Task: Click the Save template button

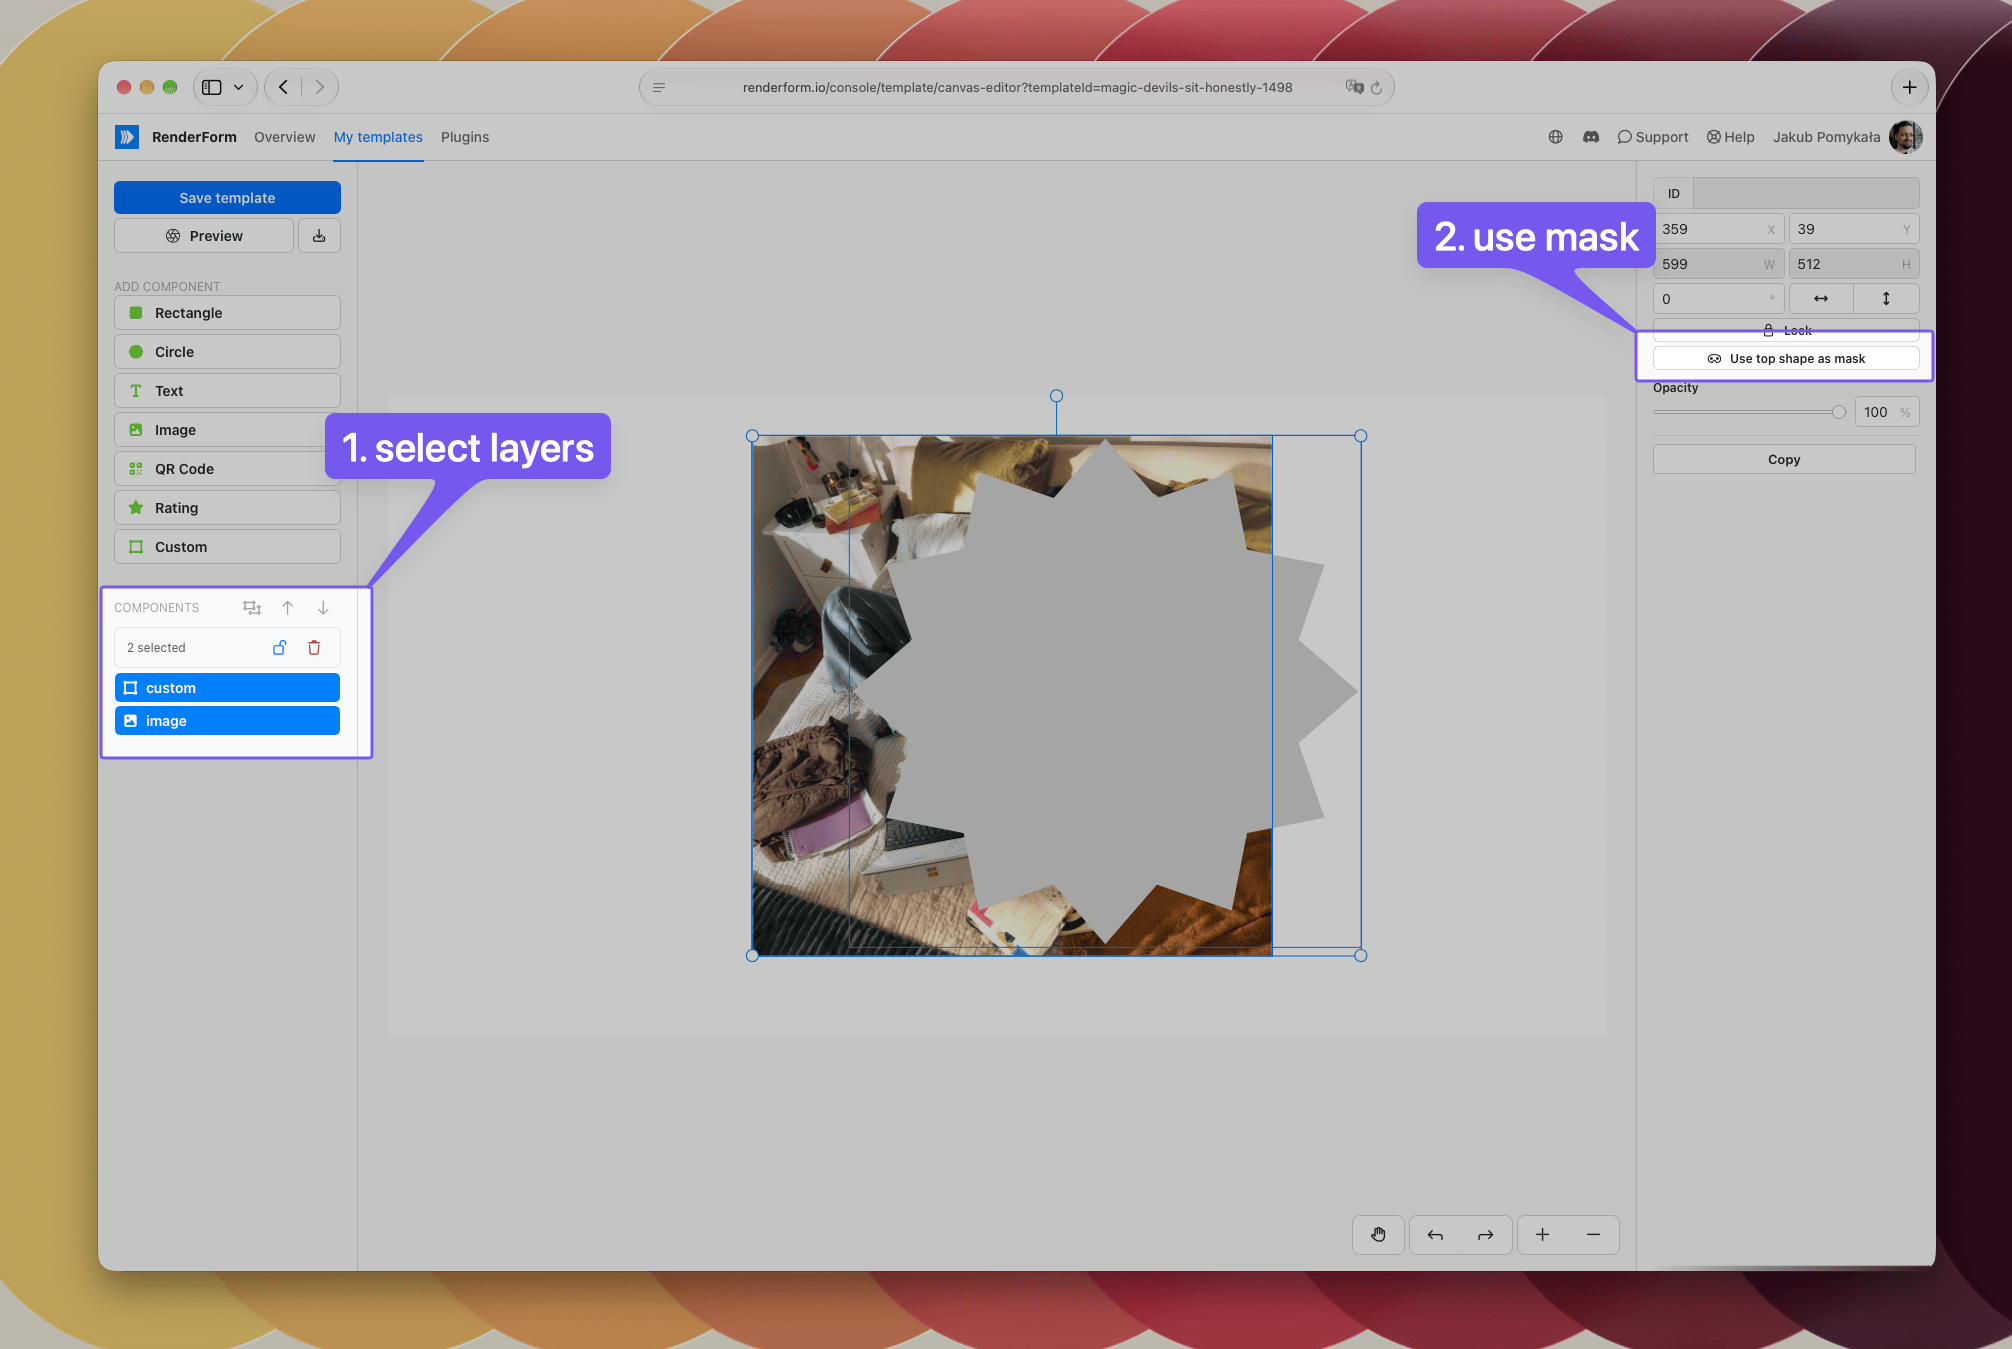Action: [x=227, y=198]
